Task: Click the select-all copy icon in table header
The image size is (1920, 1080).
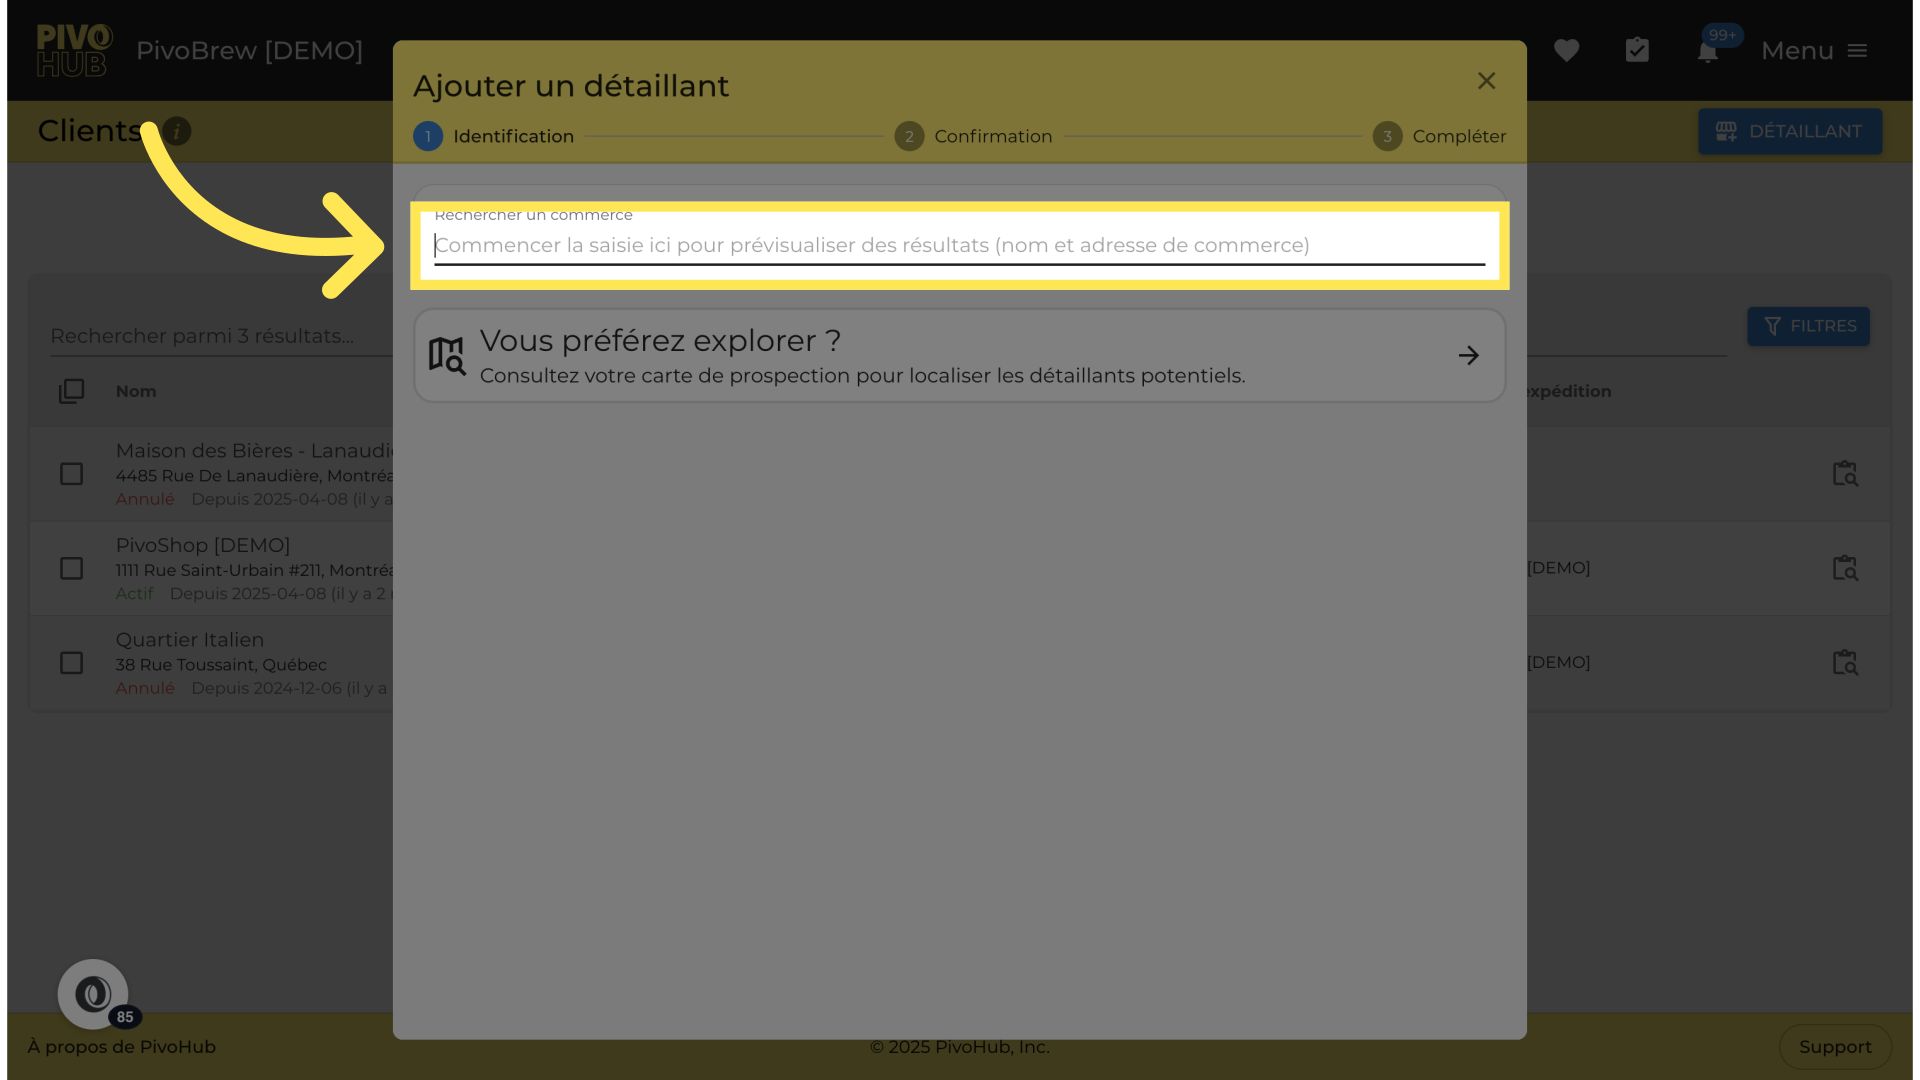Action: 71,391
